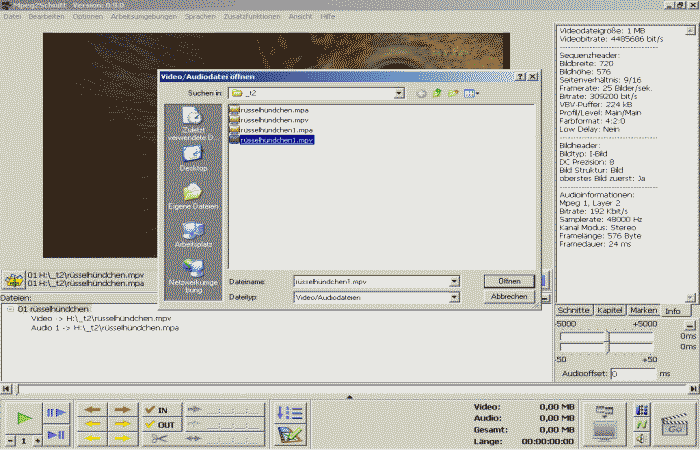This screenshot has height=450, width=700.
Task: Create a new folder via toolbar icon
Action: coord(453,93)
